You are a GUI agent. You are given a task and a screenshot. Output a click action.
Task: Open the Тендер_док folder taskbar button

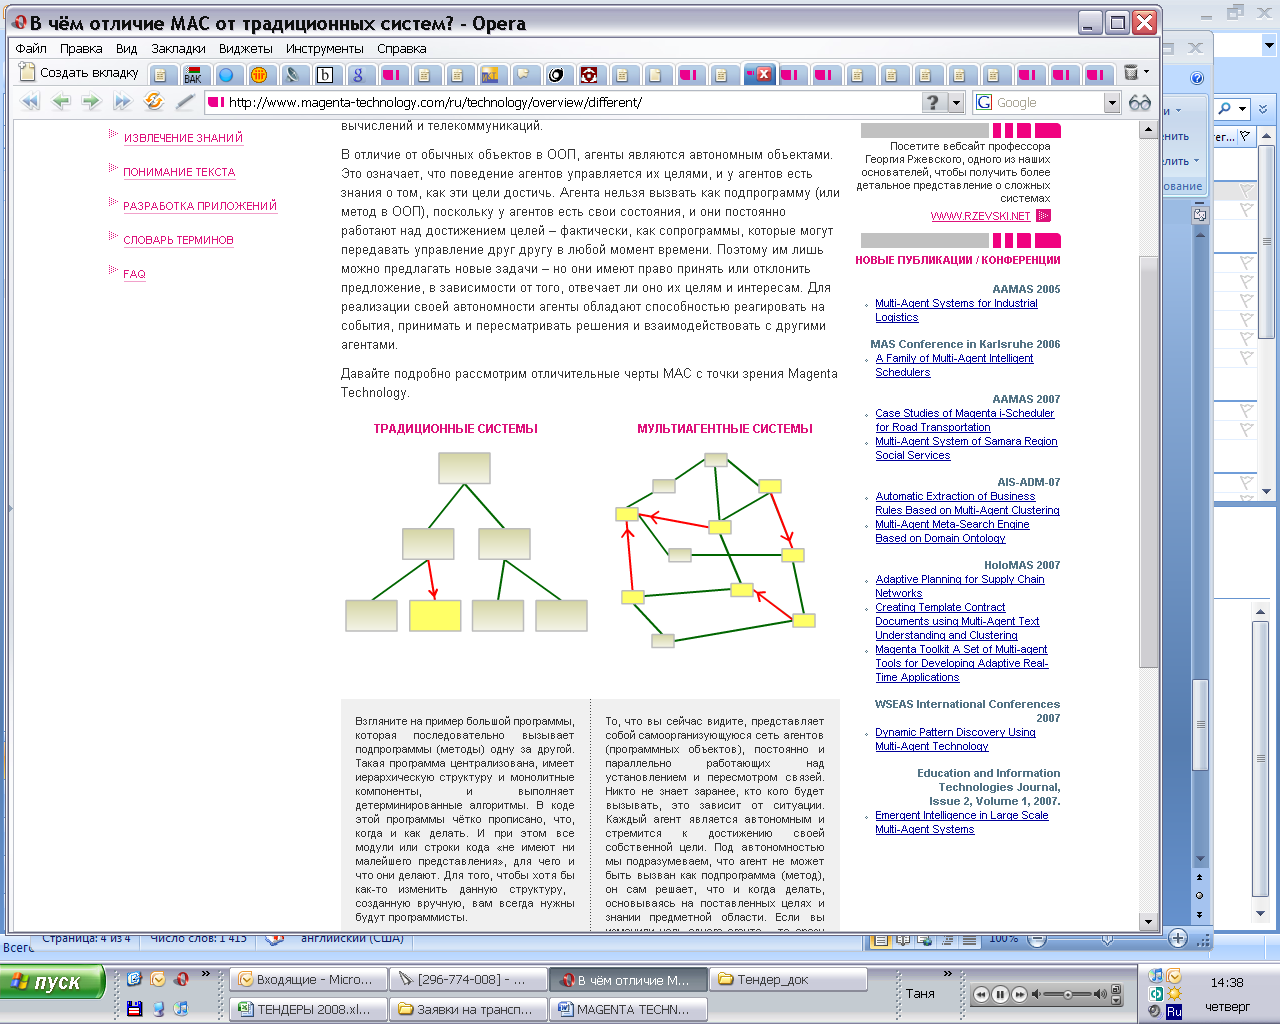(789, 980)
